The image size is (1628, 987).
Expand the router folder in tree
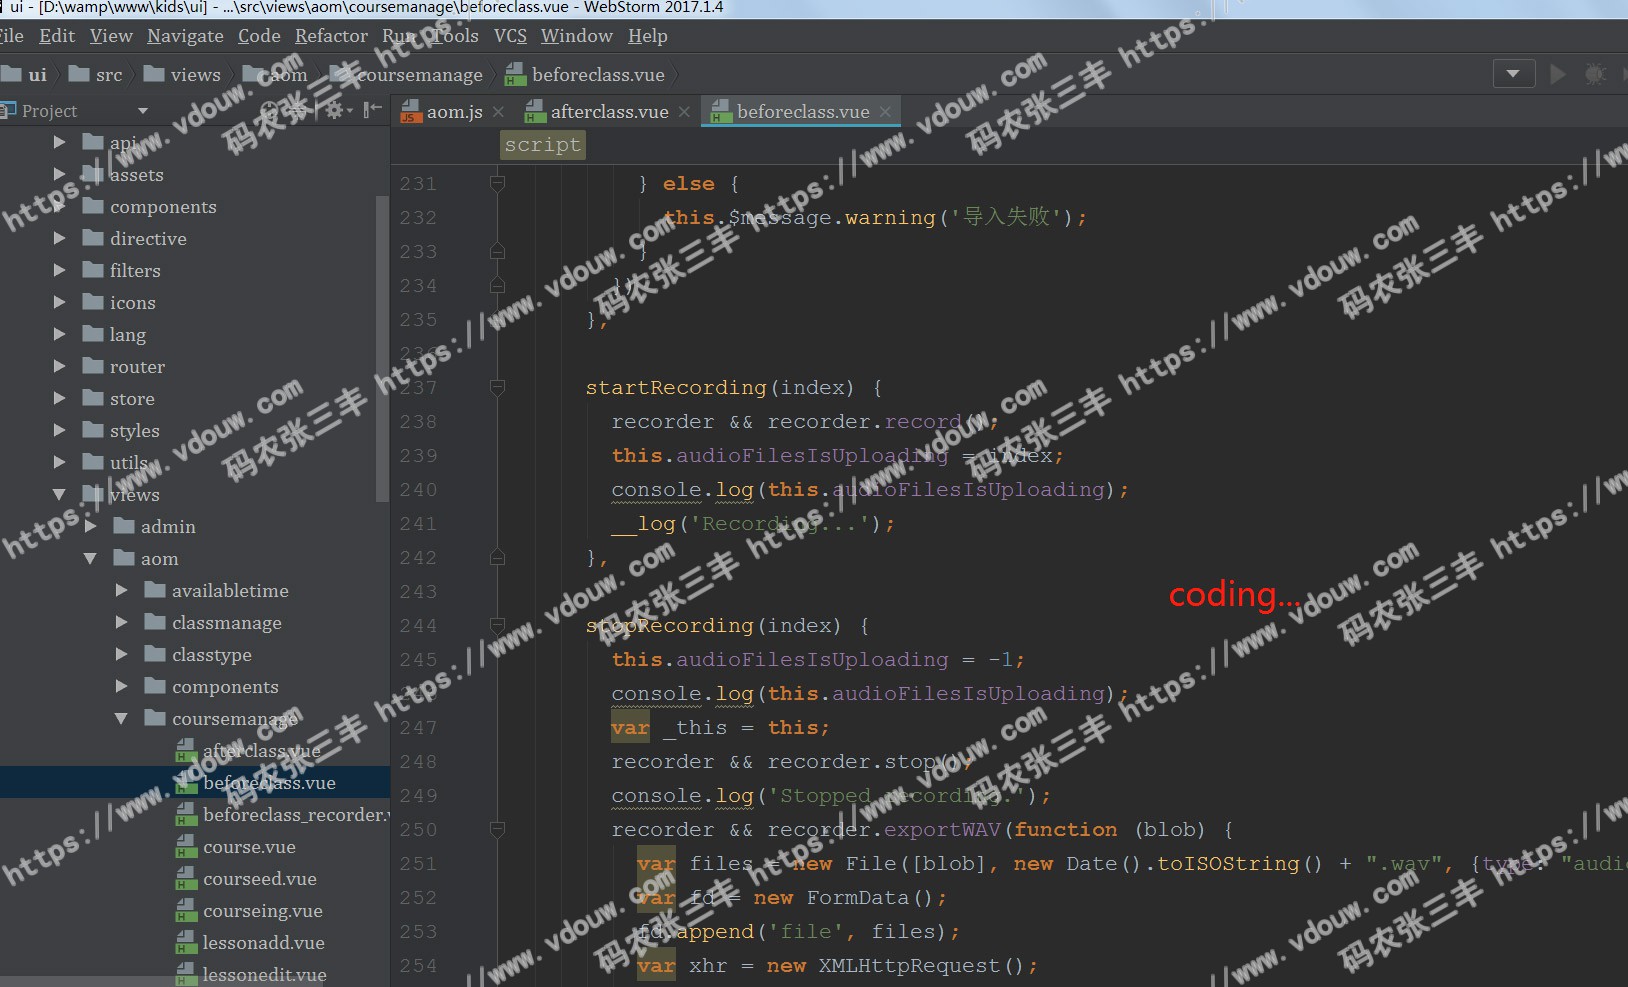(x=60, y=367)
